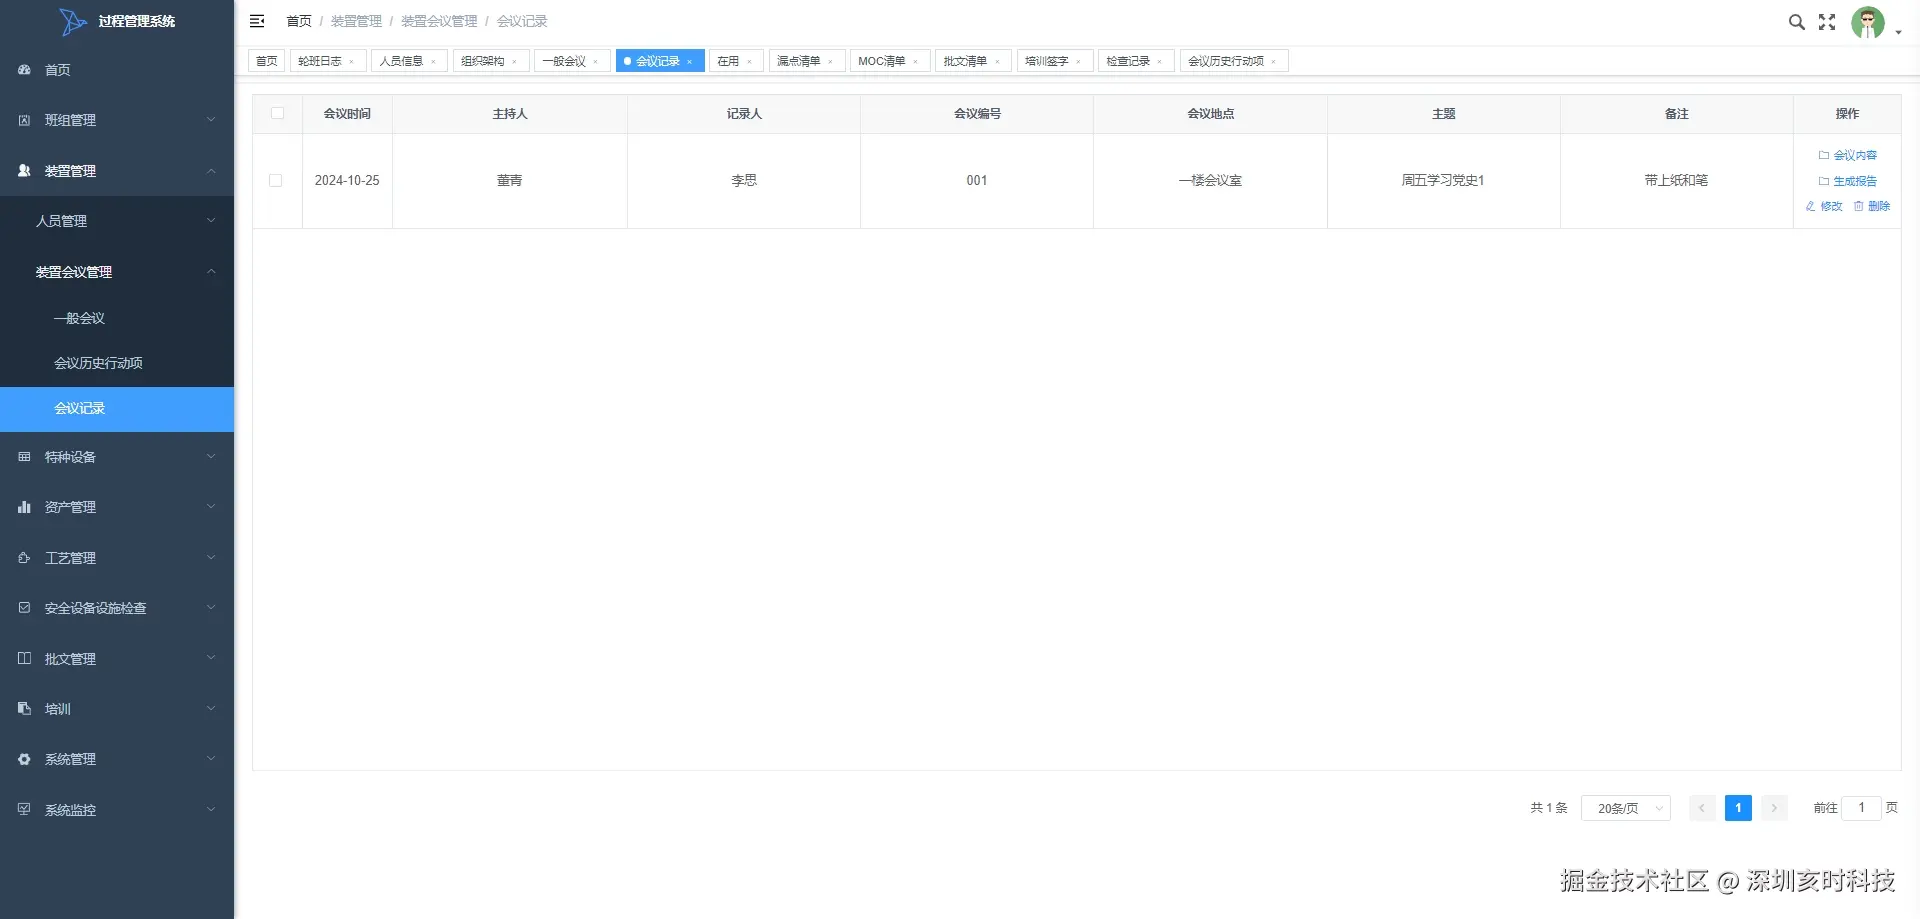This screenshot has width=1920, height=919.
Task: Close the 组织架构 tab
Action: [x=515, y=62]
